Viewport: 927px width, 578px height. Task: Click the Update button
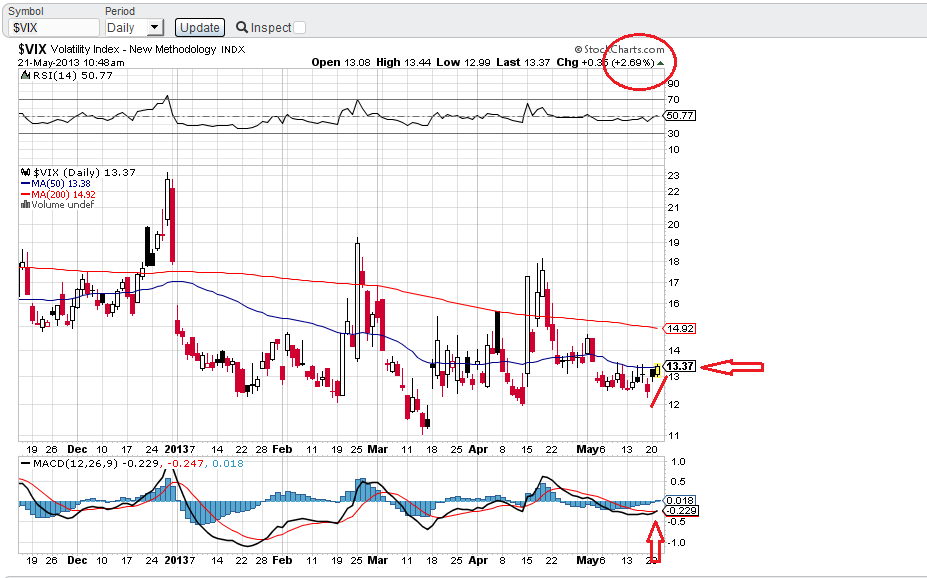200,28
